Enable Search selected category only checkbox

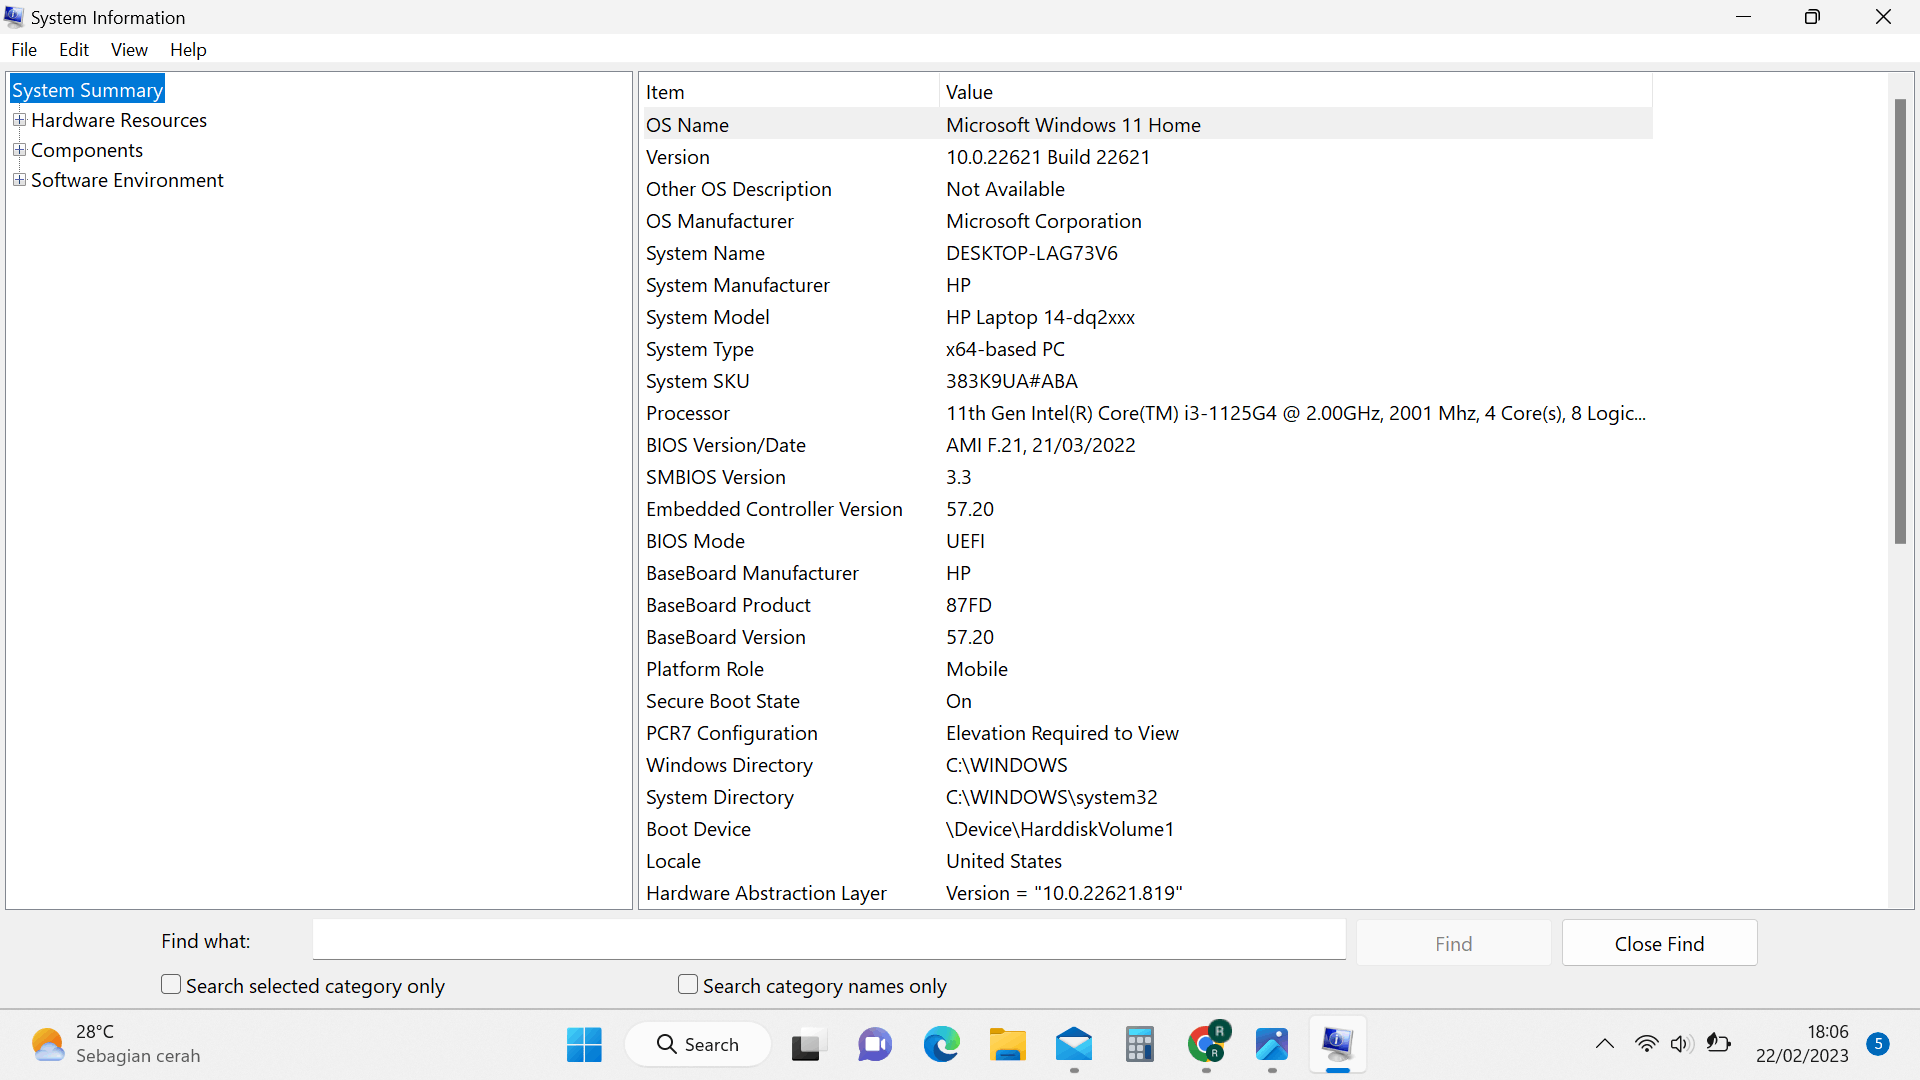pyautogui.click(x=171, y=985)
